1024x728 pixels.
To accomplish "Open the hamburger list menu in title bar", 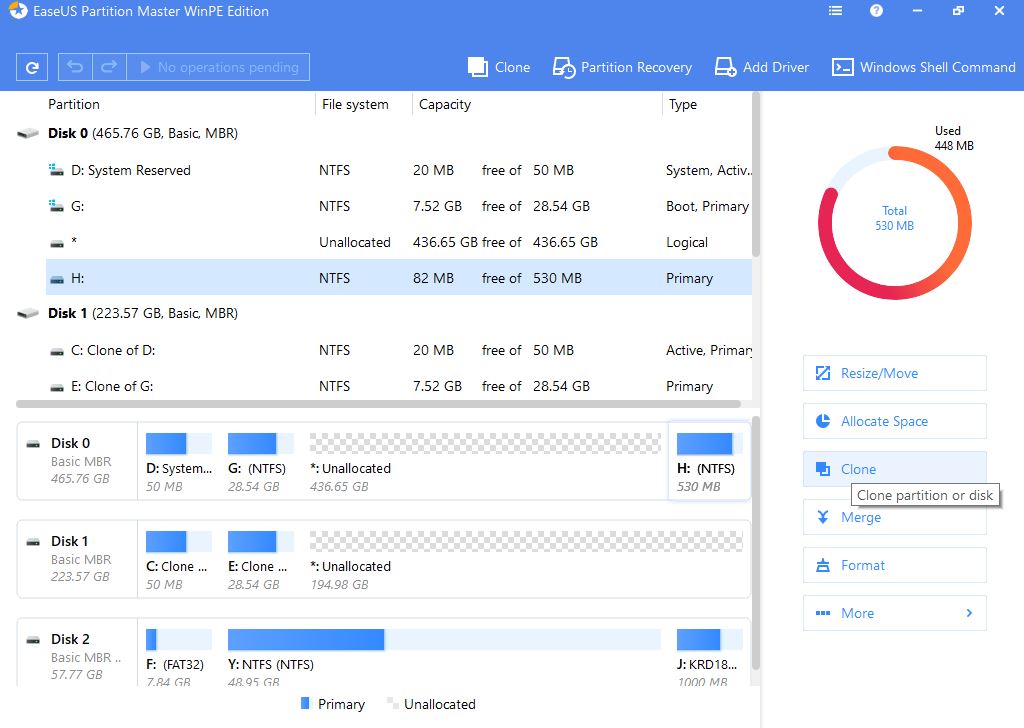I will [835, 11].
